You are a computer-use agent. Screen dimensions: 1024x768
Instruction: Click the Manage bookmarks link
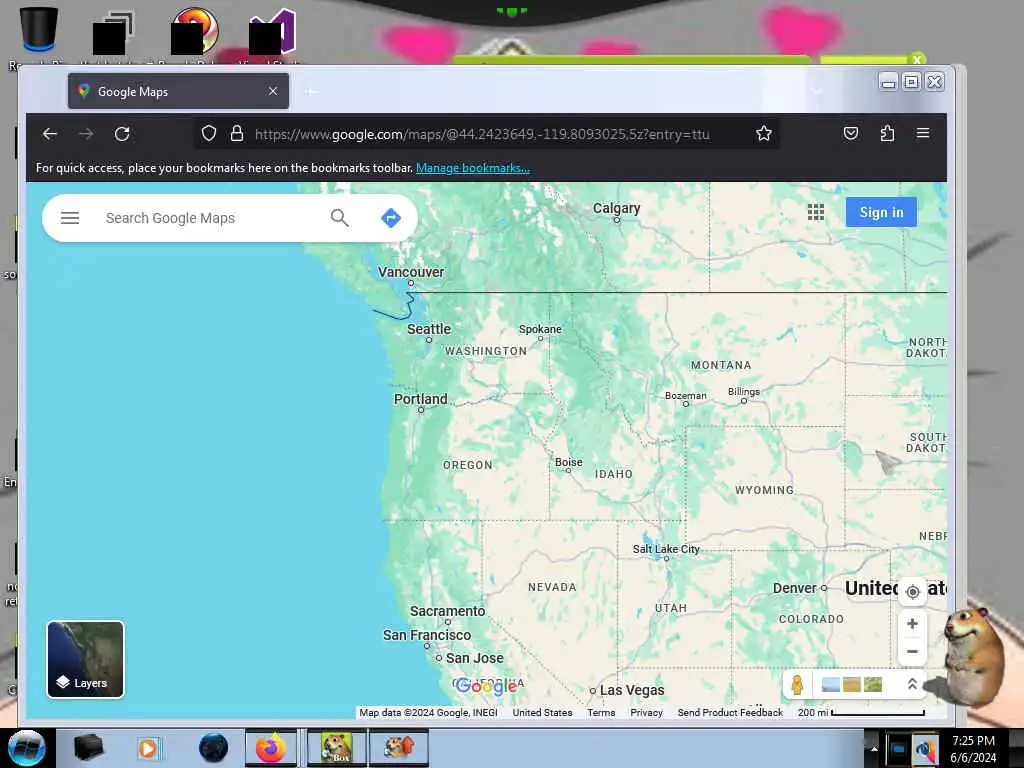[x=473, y=168]
